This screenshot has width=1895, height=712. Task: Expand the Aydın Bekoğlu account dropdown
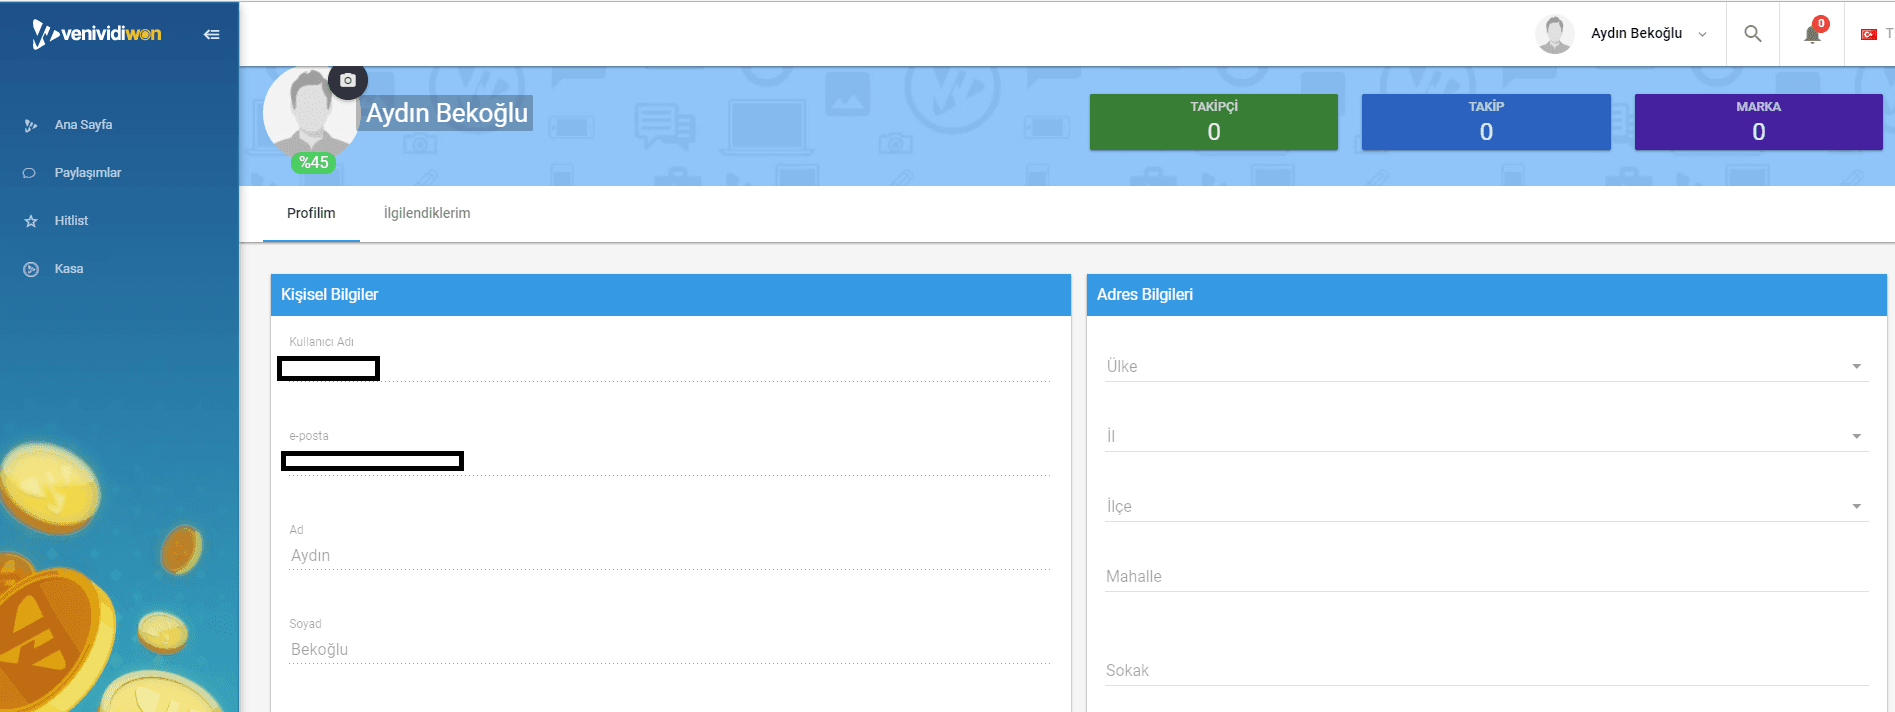[x=1702, y=34]
